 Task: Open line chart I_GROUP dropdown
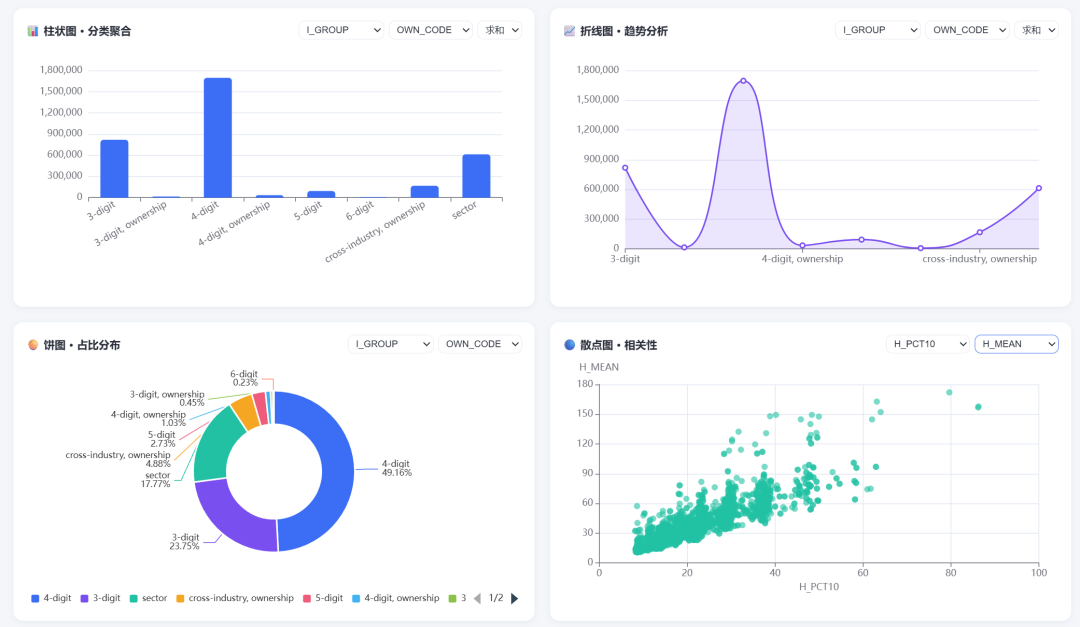[878, 30]
